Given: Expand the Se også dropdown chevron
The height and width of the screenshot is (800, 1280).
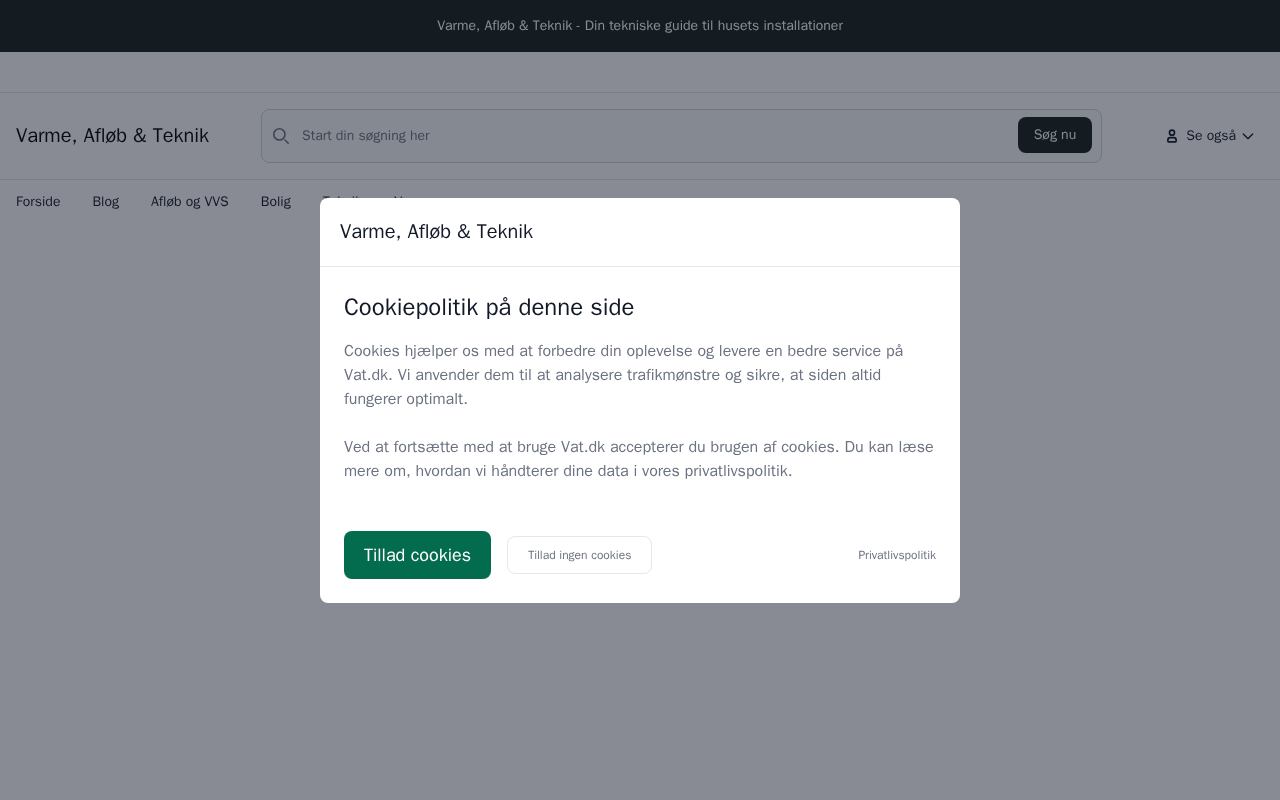Looking at the screenshot, I should pyautogui.click(x=1248, y=136).
